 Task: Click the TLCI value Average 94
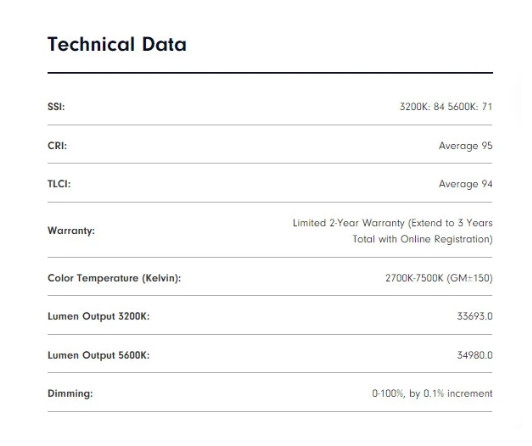(466, 184)
